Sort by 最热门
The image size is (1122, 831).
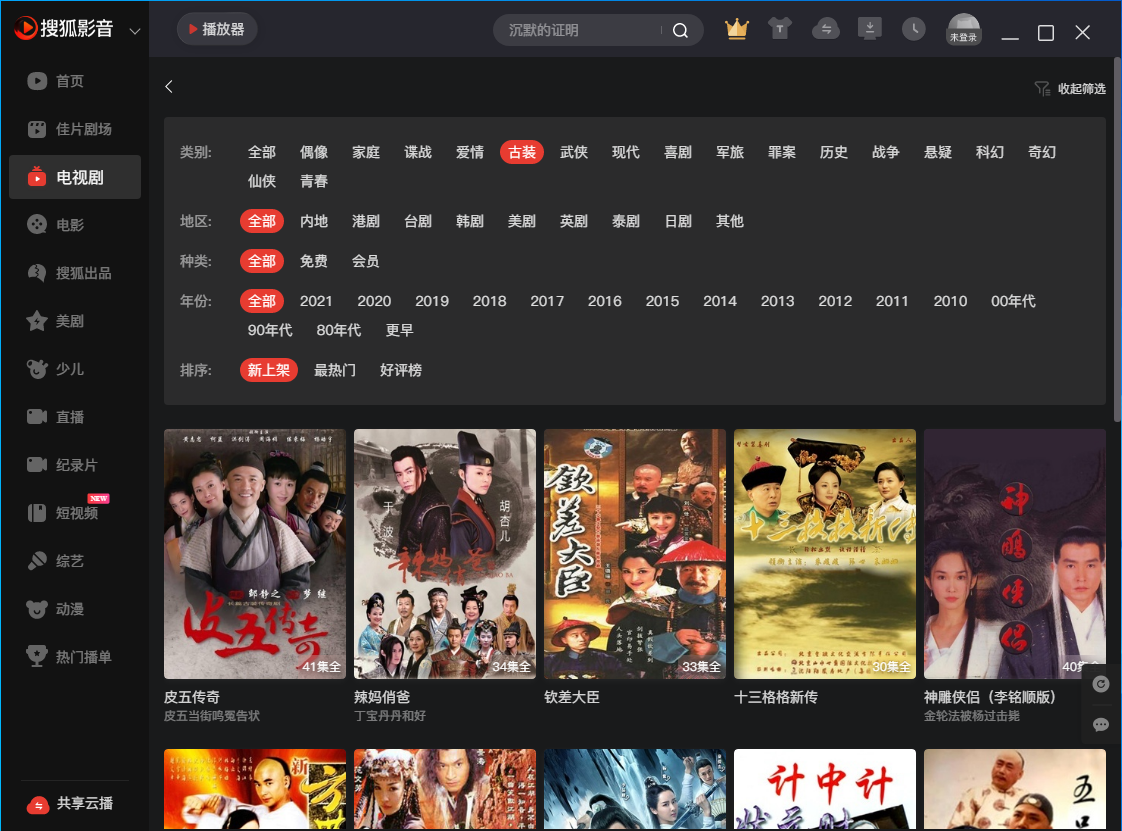click(334, 369)
